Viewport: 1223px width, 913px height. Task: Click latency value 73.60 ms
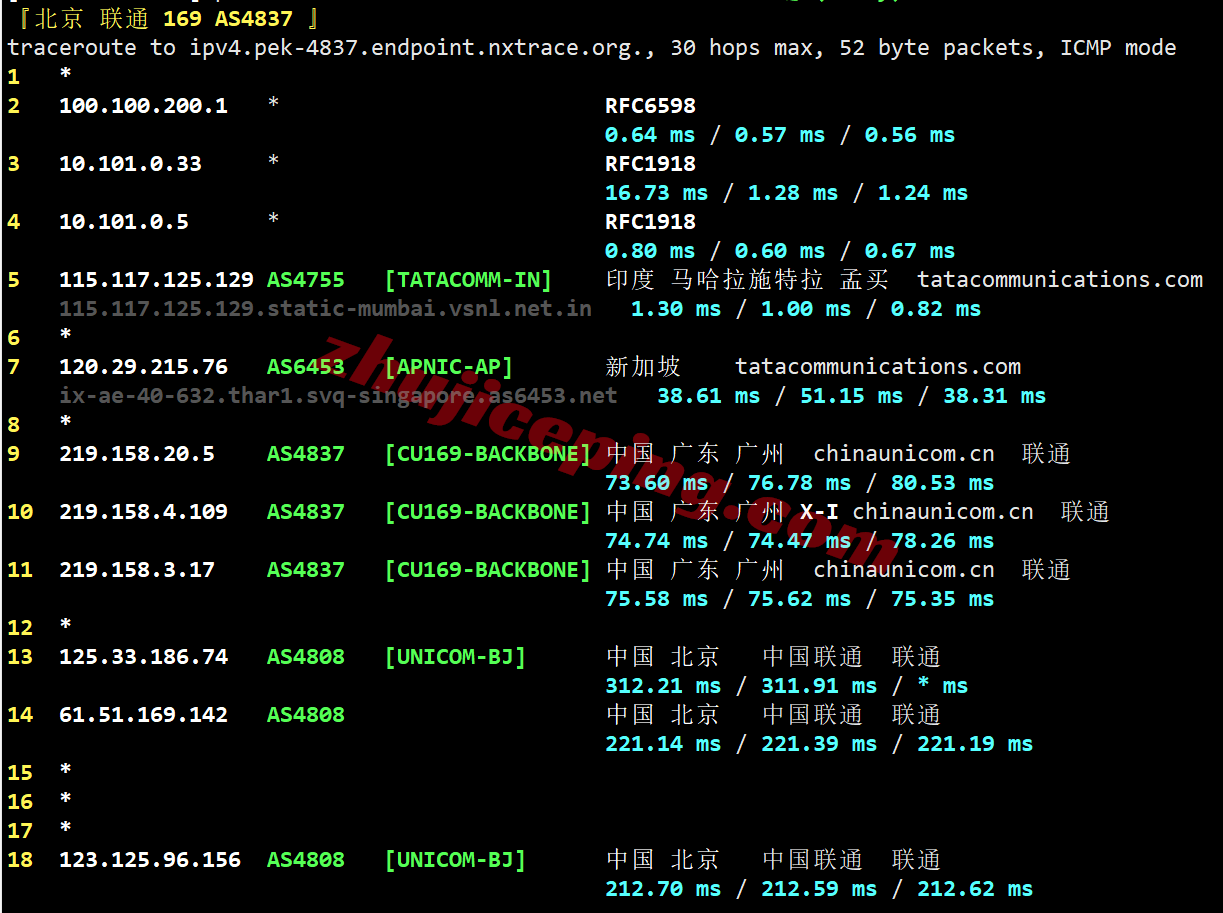[656, 482]
